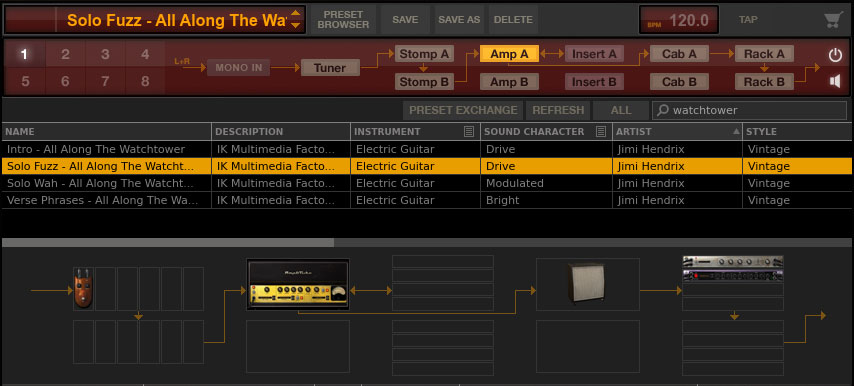
Task: Delete the current preset
Action: click(x=513, y=20)
